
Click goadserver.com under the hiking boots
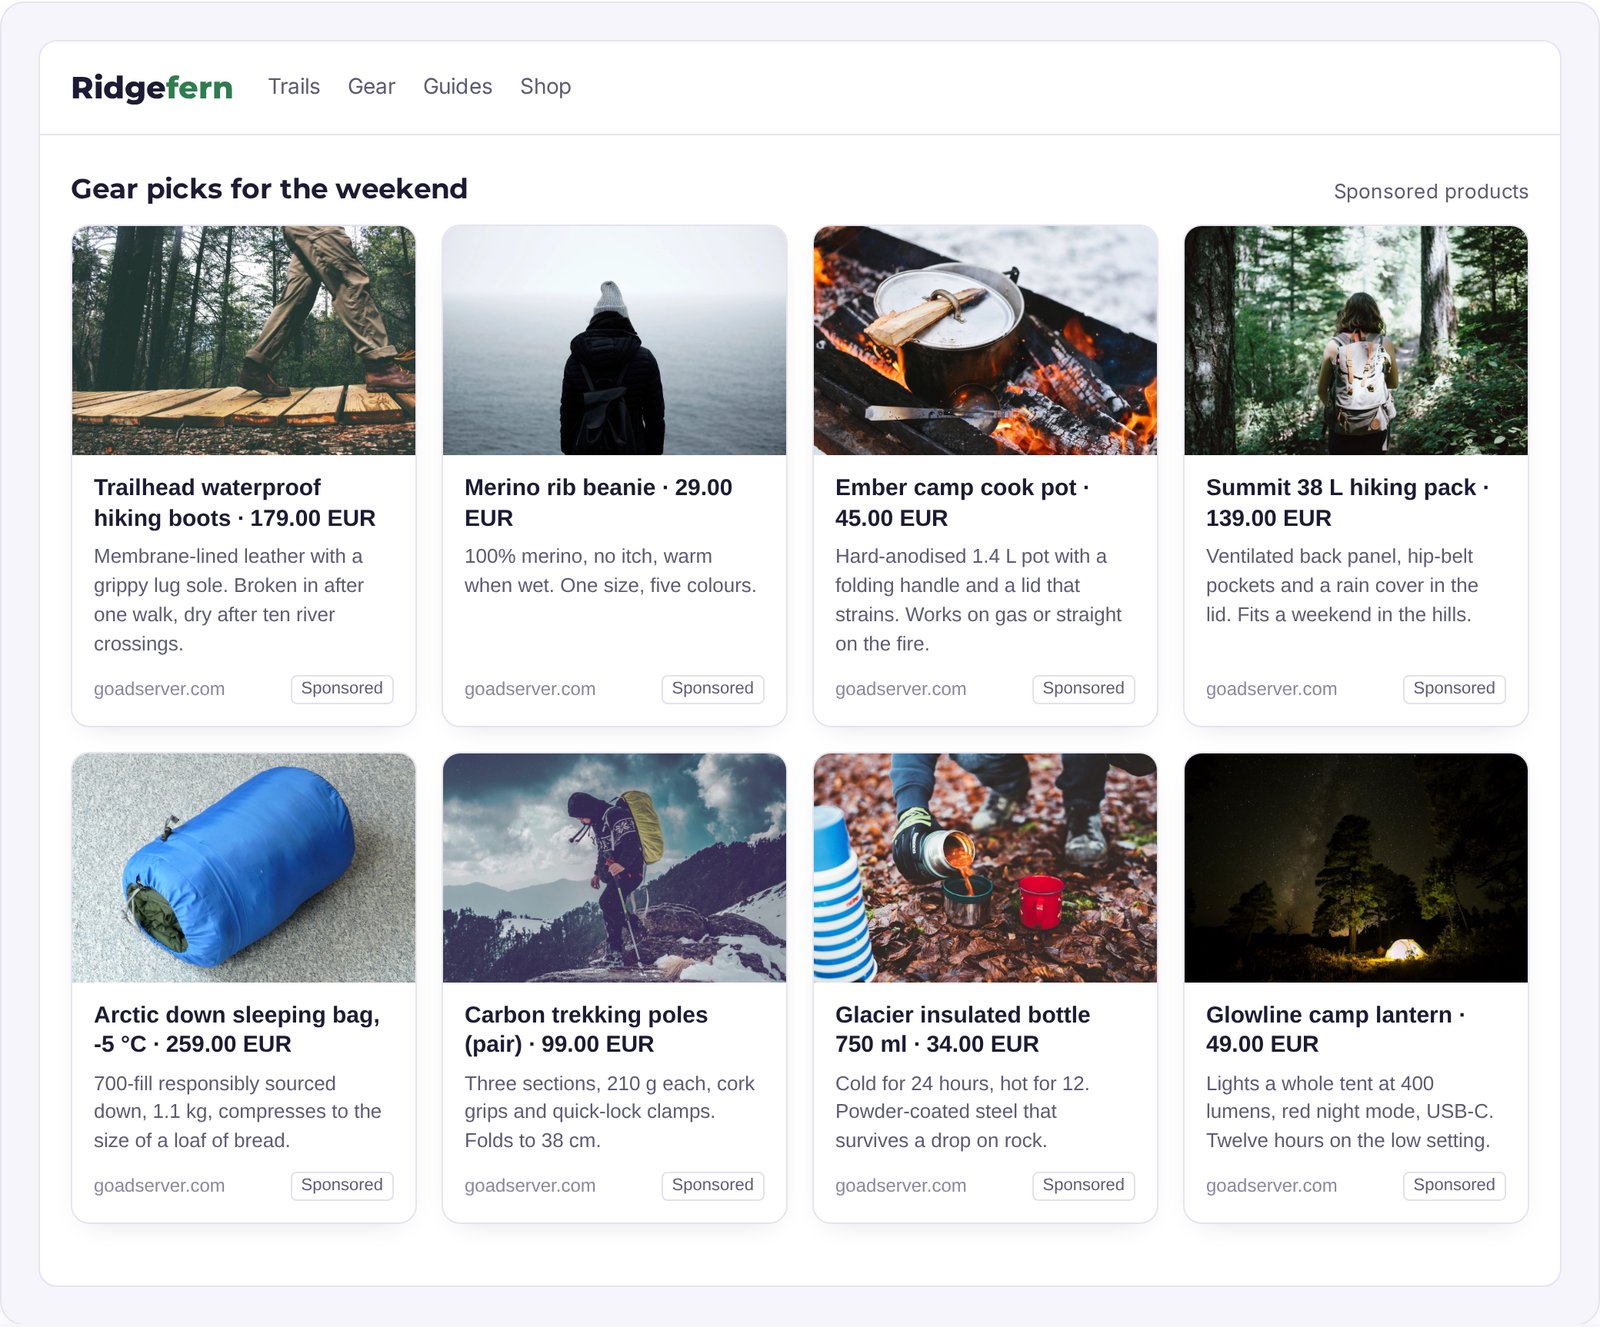[x=159, y=689]
